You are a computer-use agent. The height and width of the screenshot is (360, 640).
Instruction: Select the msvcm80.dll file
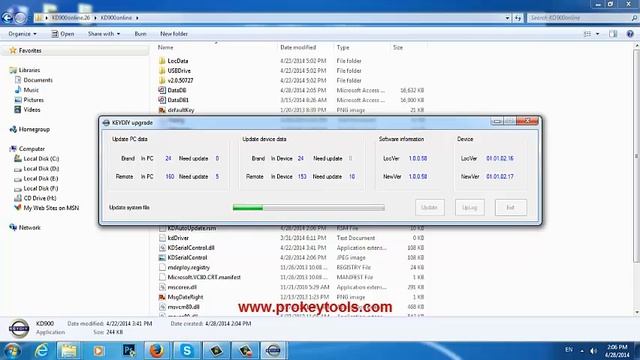click(x=184, y=307)
